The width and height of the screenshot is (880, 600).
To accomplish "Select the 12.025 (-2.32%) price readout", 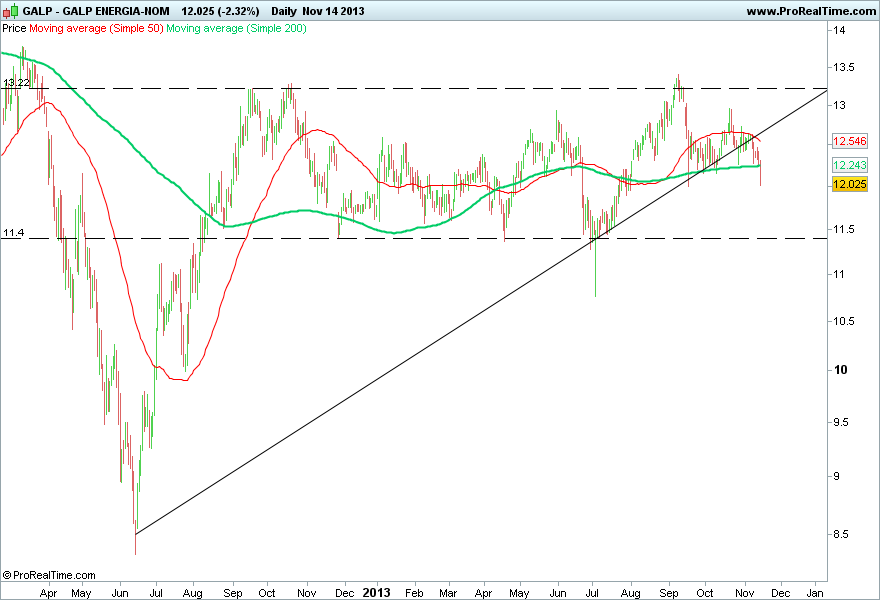I will (x=220, y=11).
